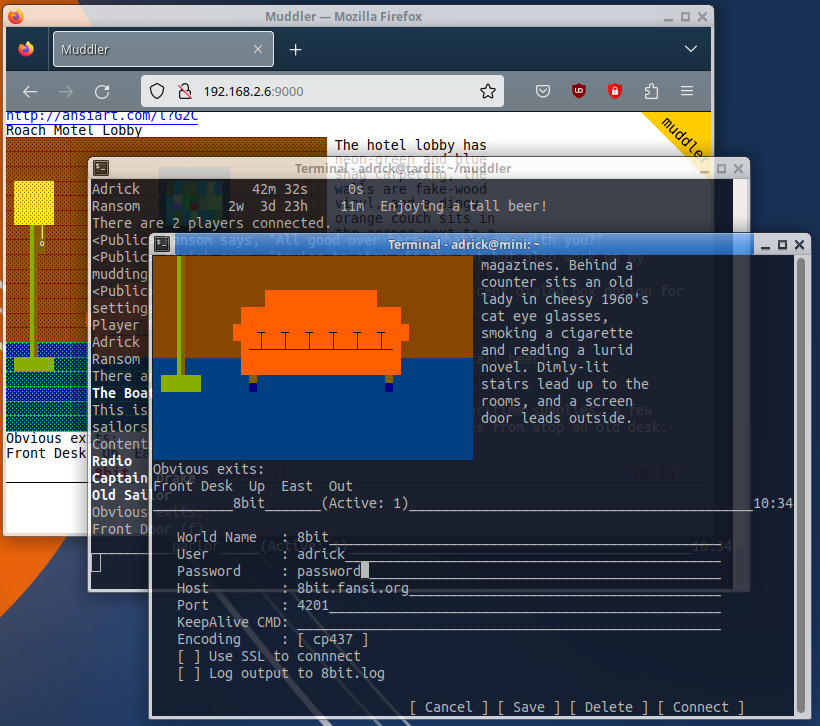Click the World Name field containing 8bit
This screenshot has height=726, width=820.
pos(509,537)
